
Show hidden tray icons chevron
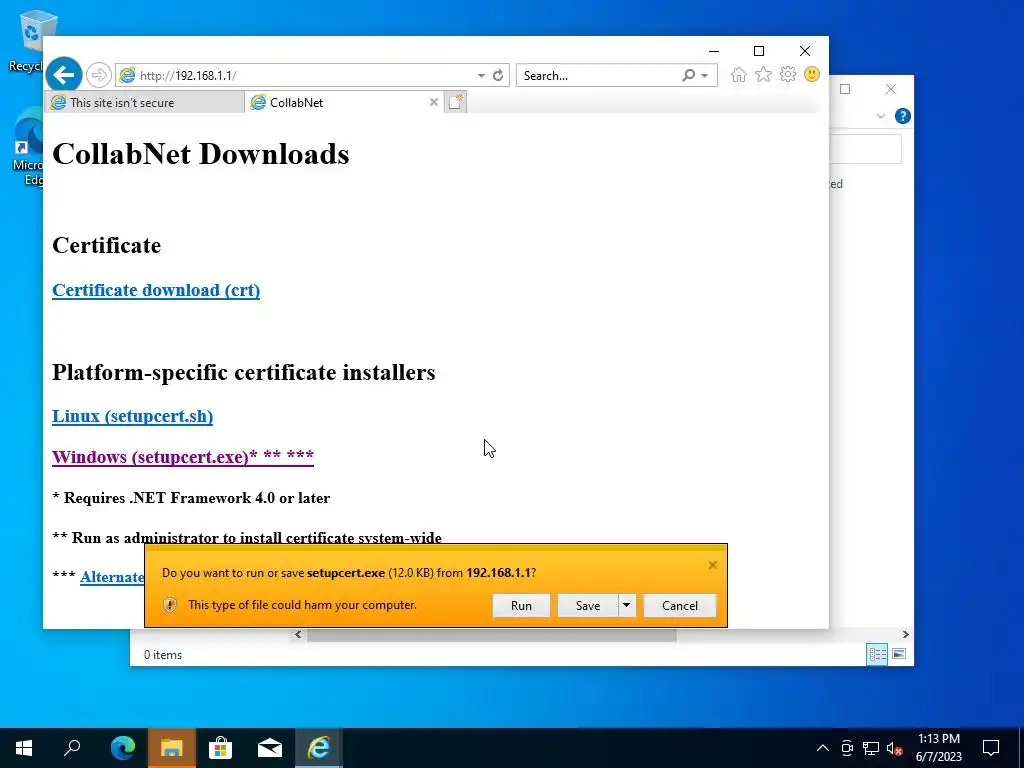coord(823,748)
